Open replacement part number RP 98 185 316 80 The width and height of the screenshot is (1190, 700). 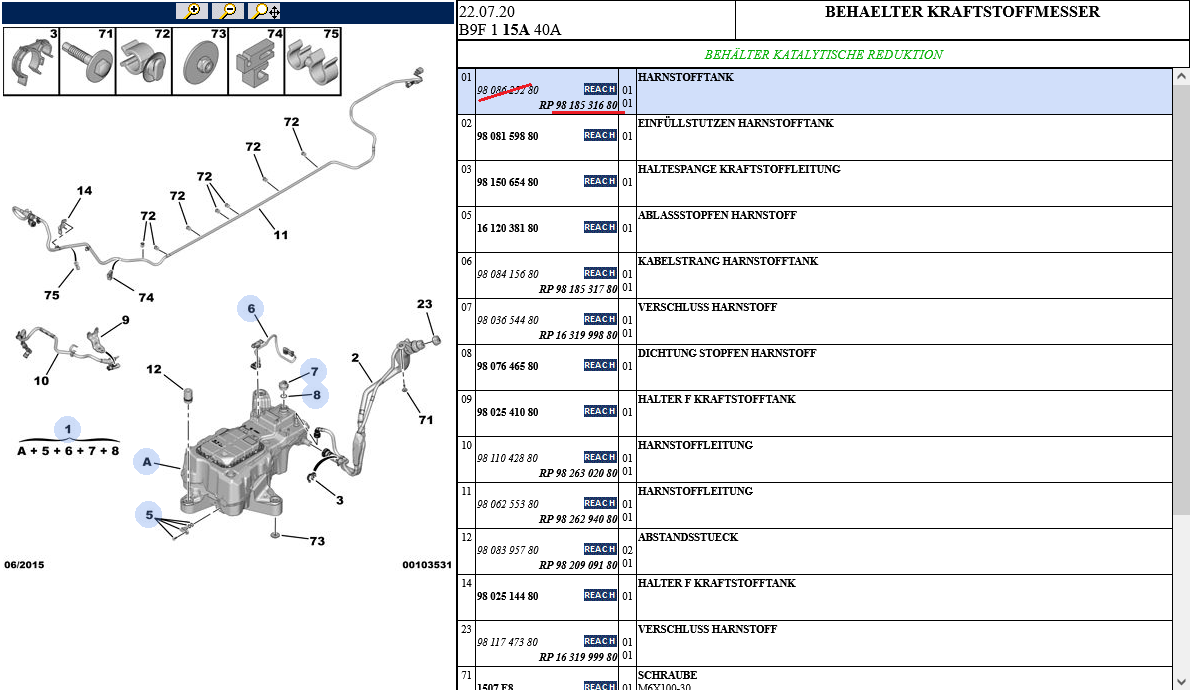point(578,105)
